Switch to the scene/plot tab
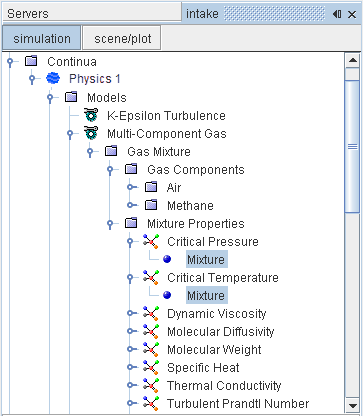 point(122,39)
